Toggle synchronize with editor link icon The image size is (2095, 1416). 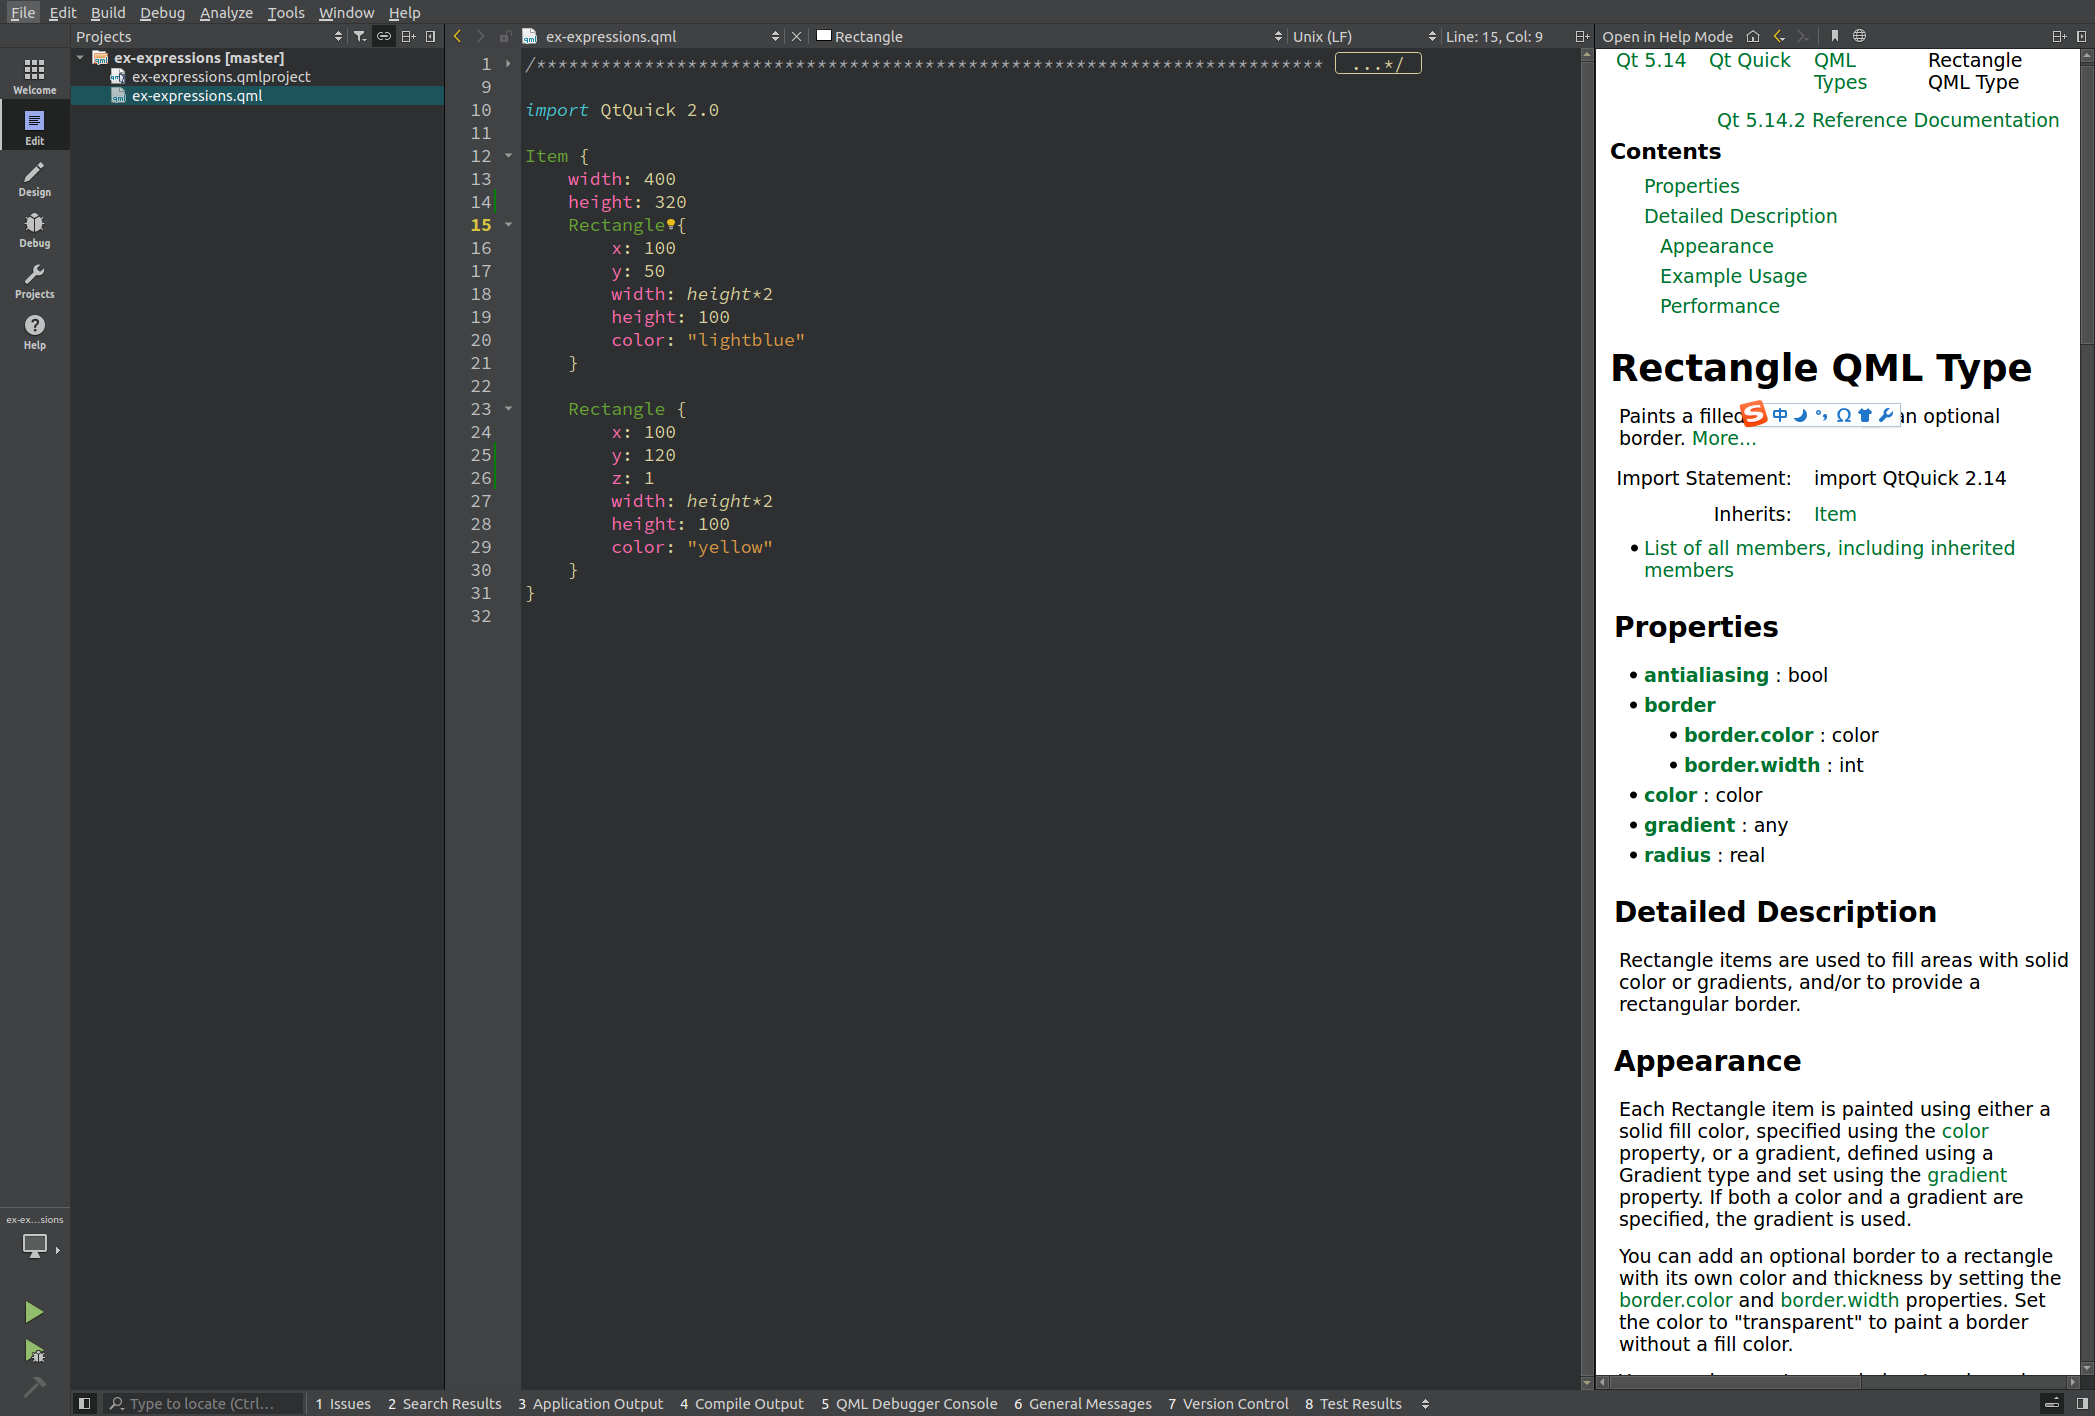384,36
